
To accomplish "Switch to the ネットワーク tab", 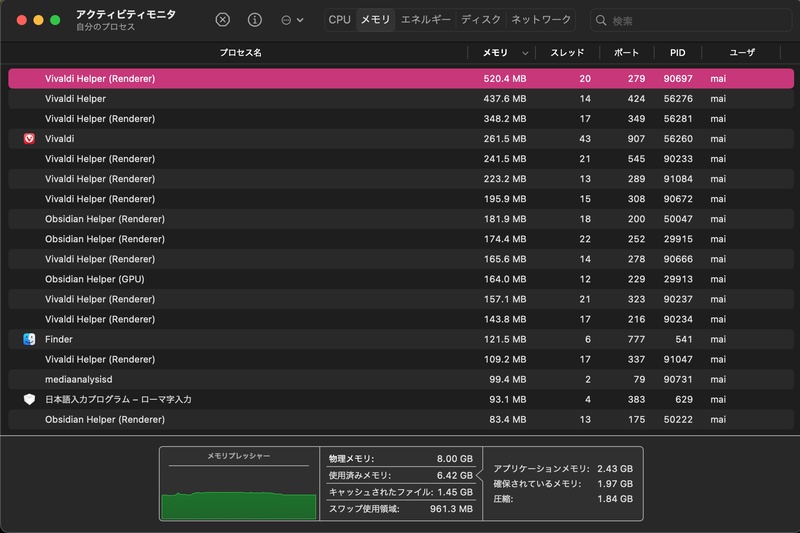I will click(541, 20).
